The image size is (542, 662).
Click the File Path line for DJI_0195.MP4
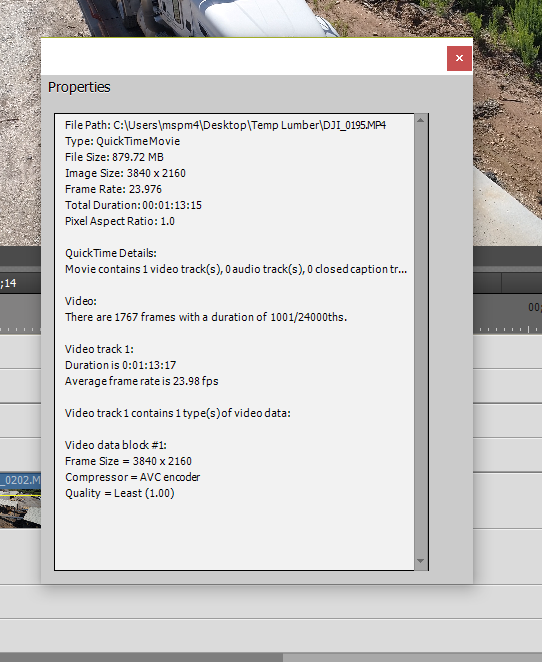tap(225, 125)
